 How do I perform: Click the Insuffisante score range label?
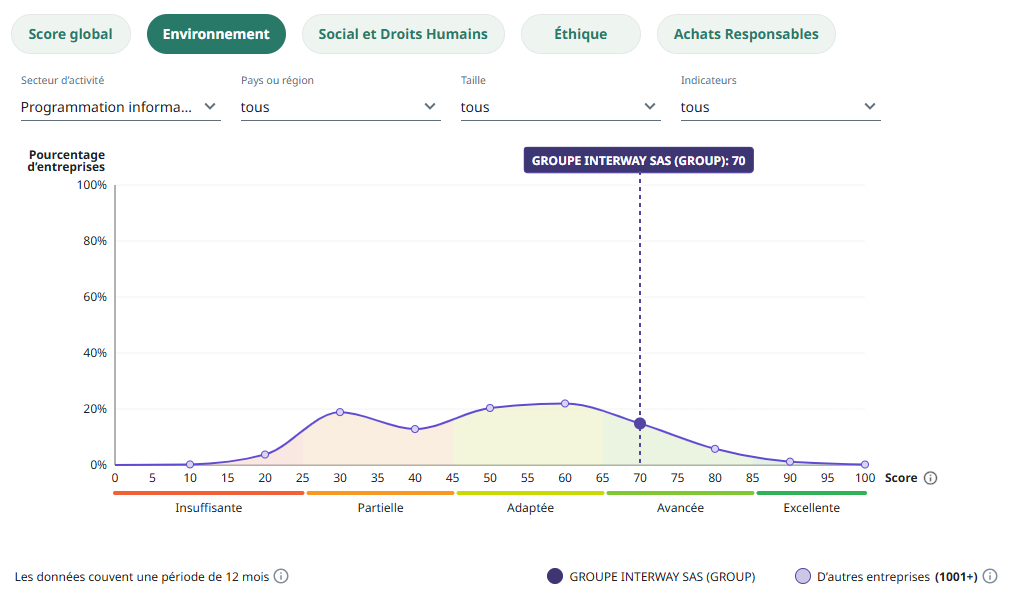click(208, 508)
